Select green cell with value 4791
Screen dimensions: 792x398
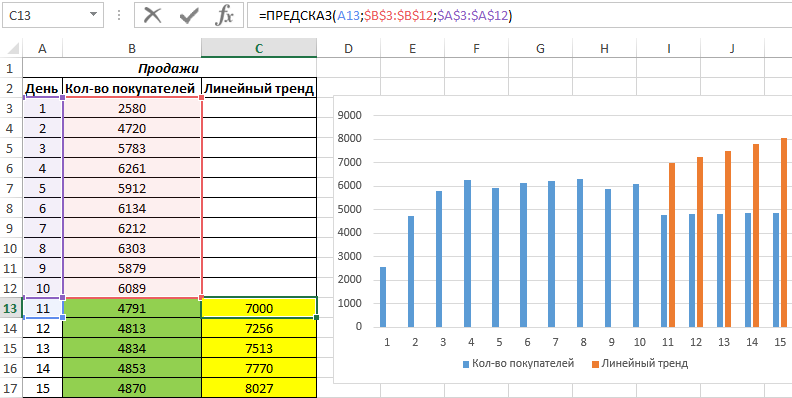coord(132,308)
